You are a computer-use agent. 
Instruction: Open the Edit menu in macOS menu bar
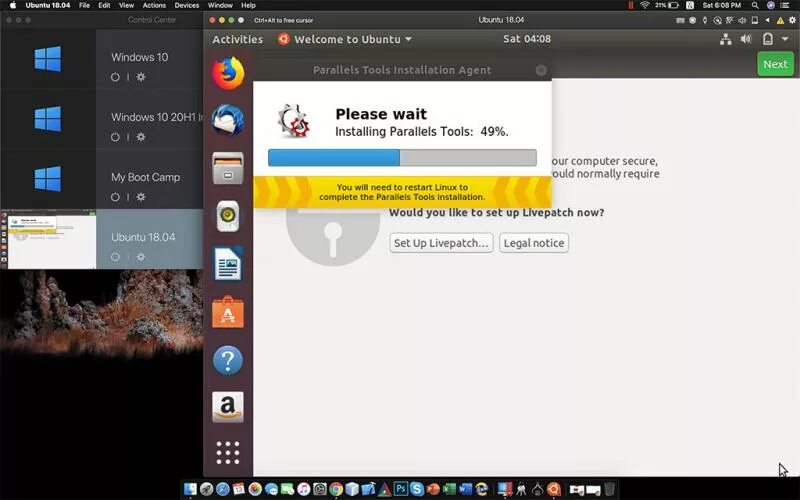coord(104,5)
